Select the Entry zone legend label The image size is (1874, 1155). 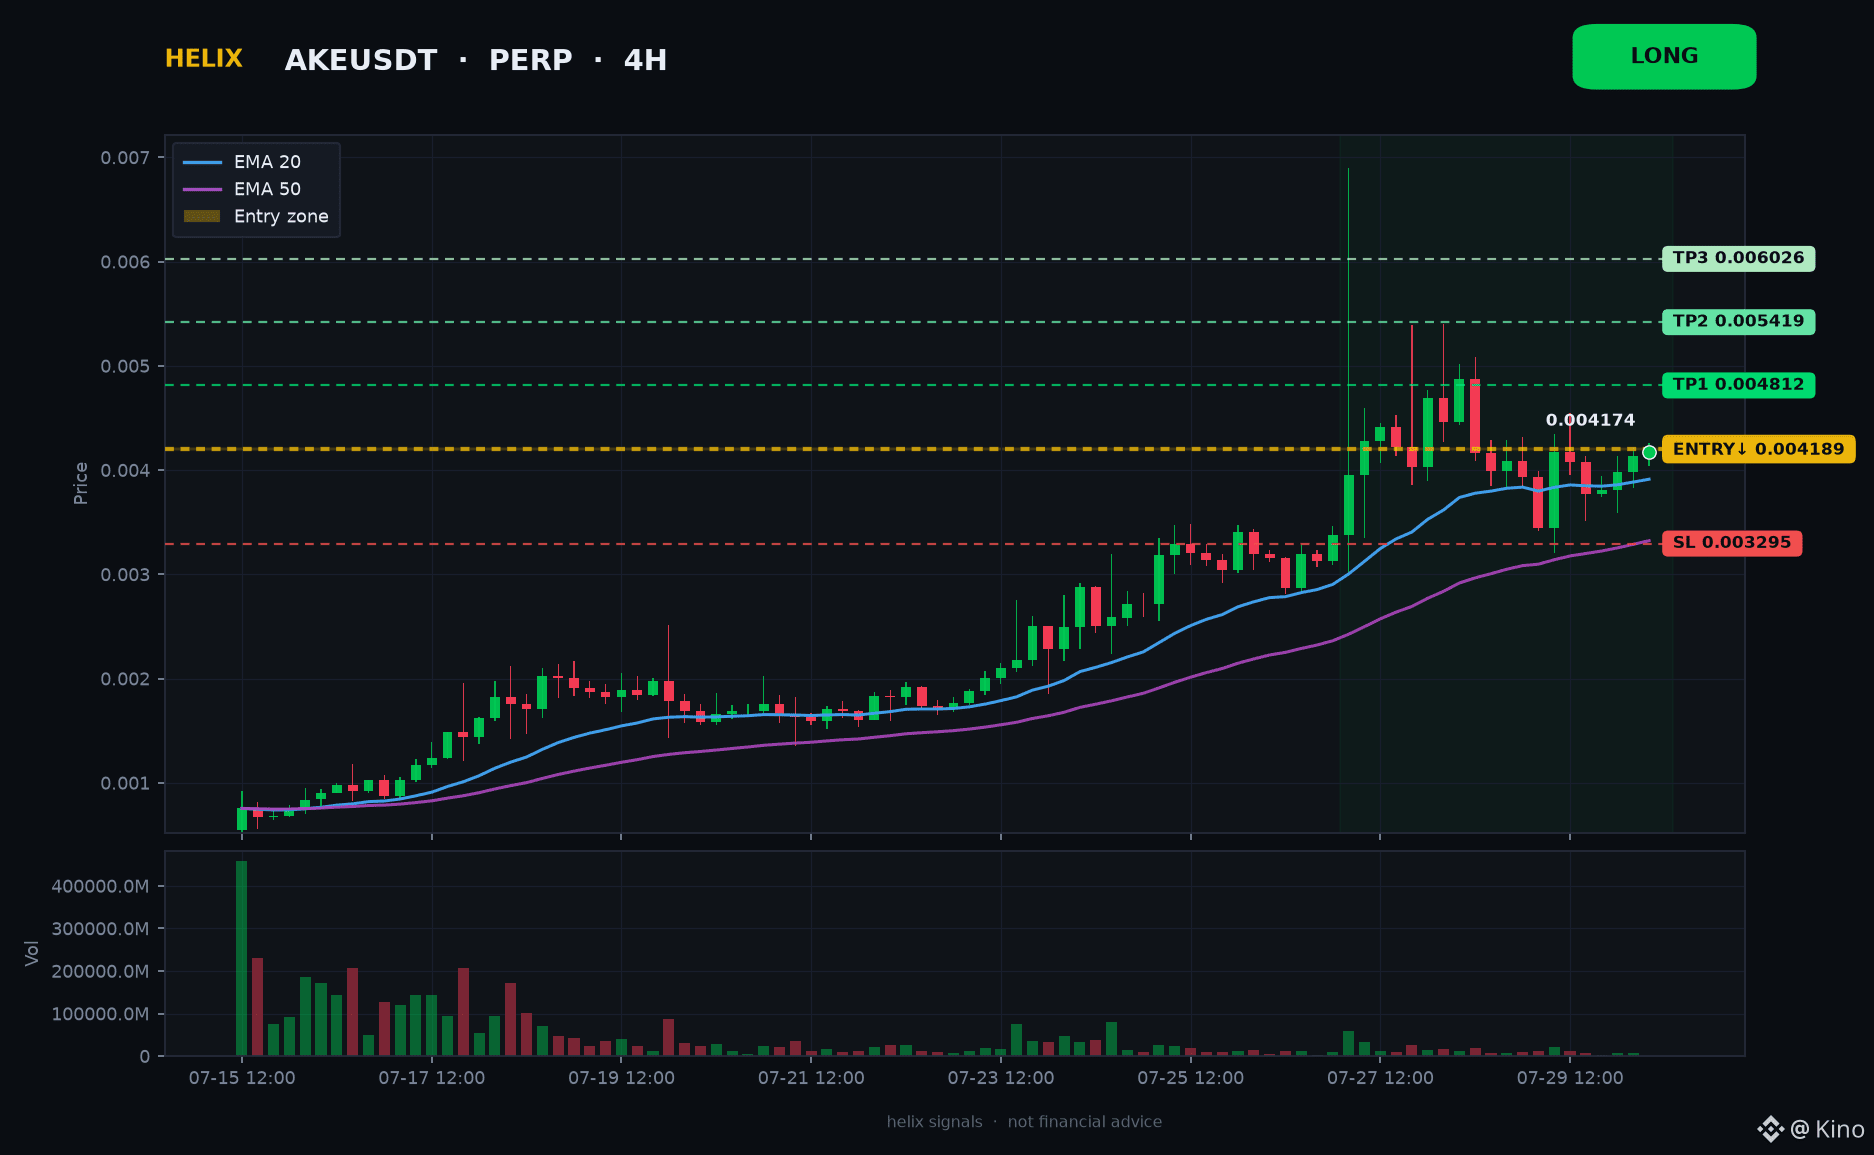point(281,216)
